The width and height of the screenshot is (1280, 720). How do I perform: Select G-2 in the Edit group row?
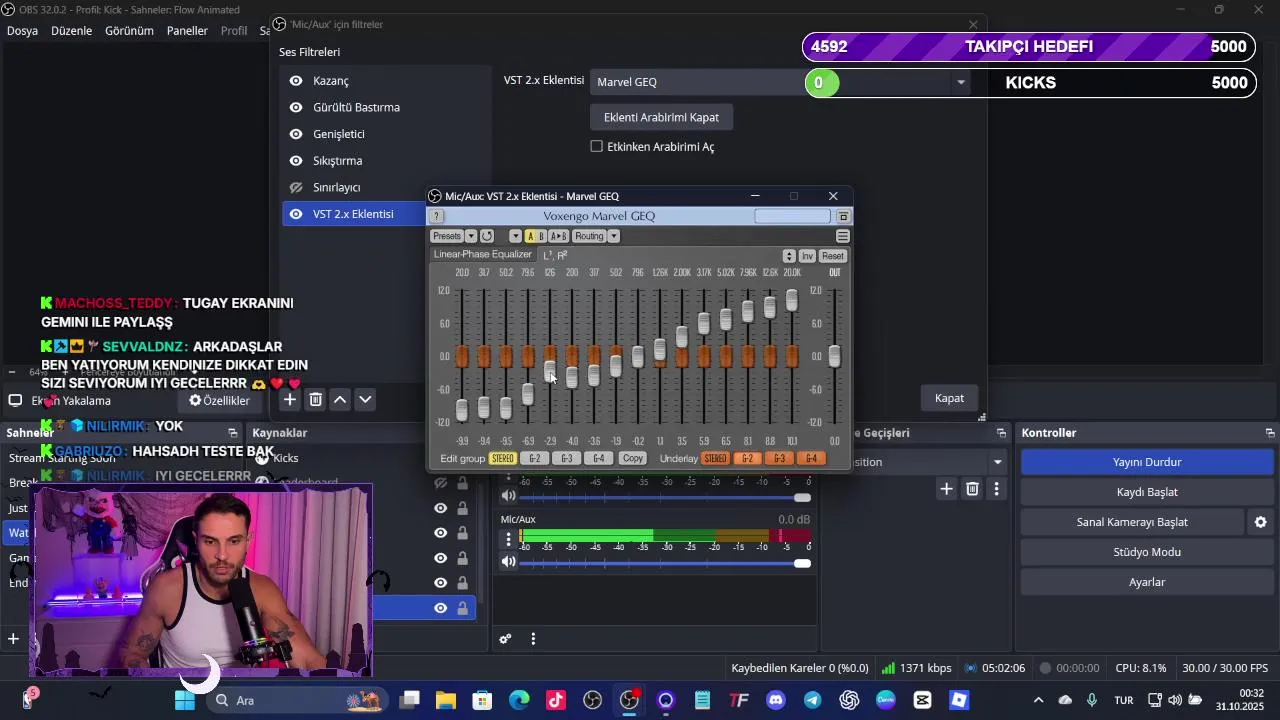535,459
